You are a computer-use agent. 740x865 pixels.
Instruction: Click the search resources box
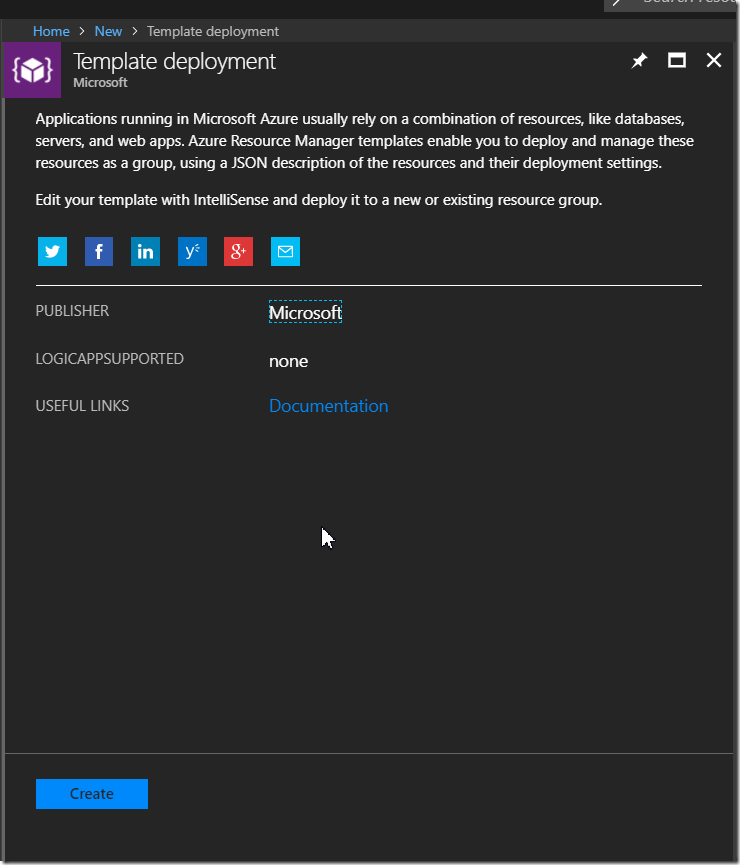[672, 6]
